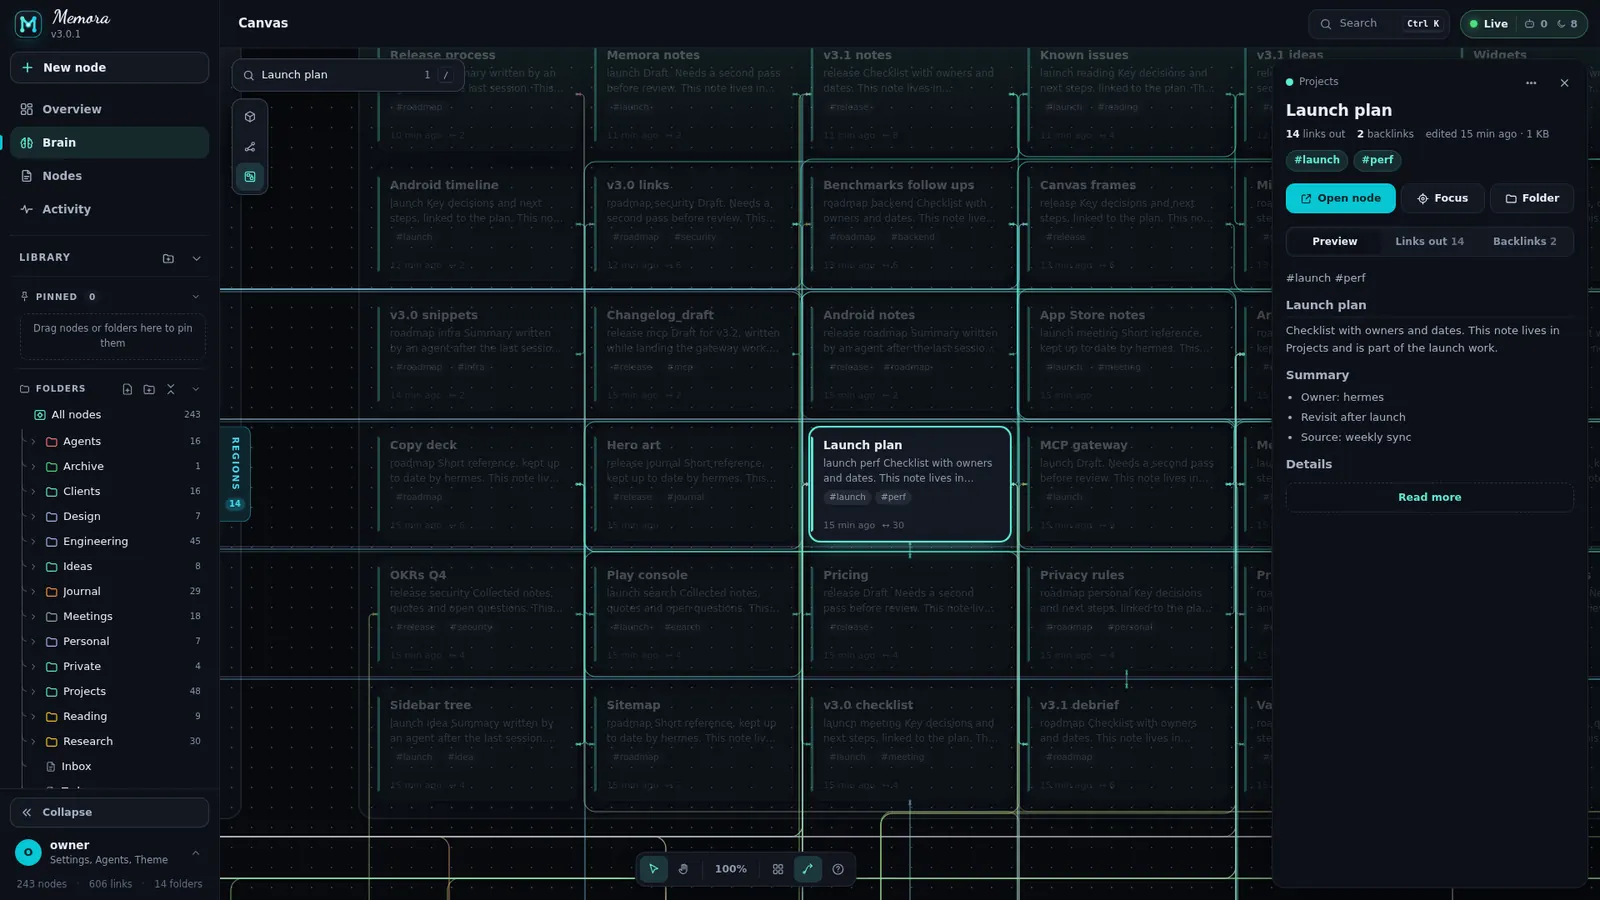Click new node file icon in FOLDERS header
Viewport: 1600px width, 900px height.
coord(127,389)
